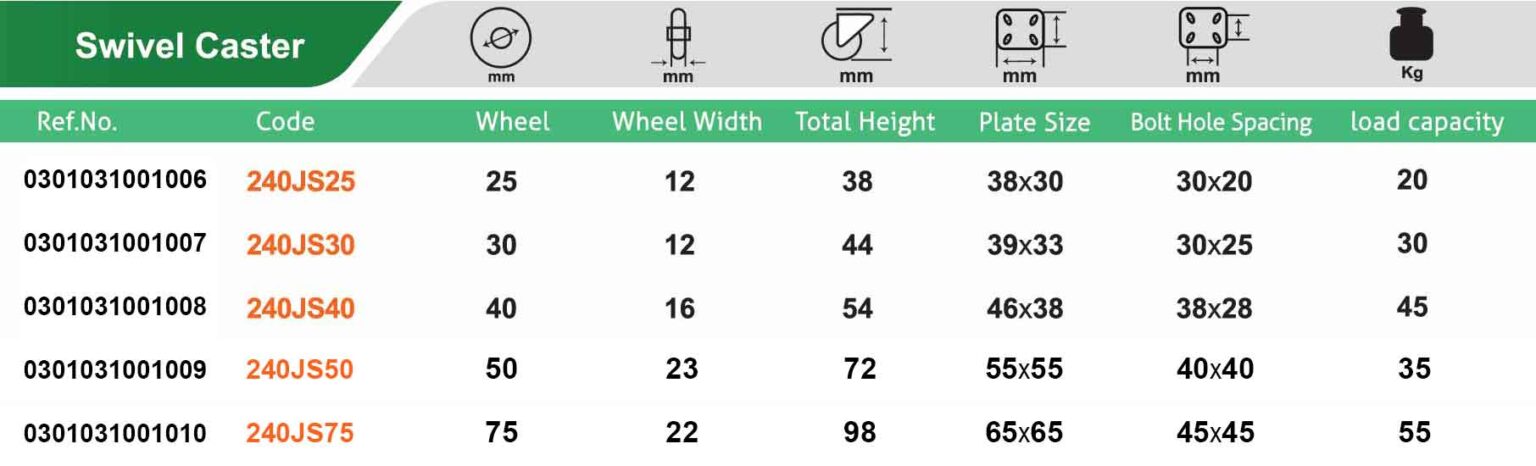Open product code 240JS30

point(300,245)
